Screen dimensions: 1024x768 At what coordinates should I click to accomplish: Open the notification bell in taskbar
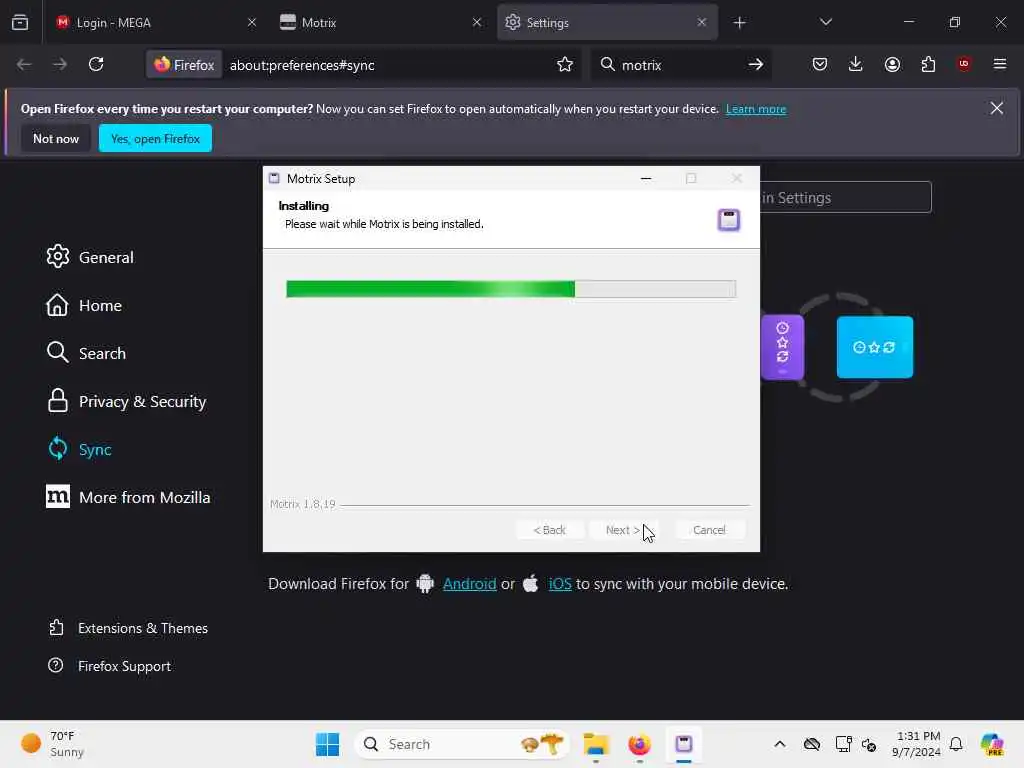pos(956,744)
